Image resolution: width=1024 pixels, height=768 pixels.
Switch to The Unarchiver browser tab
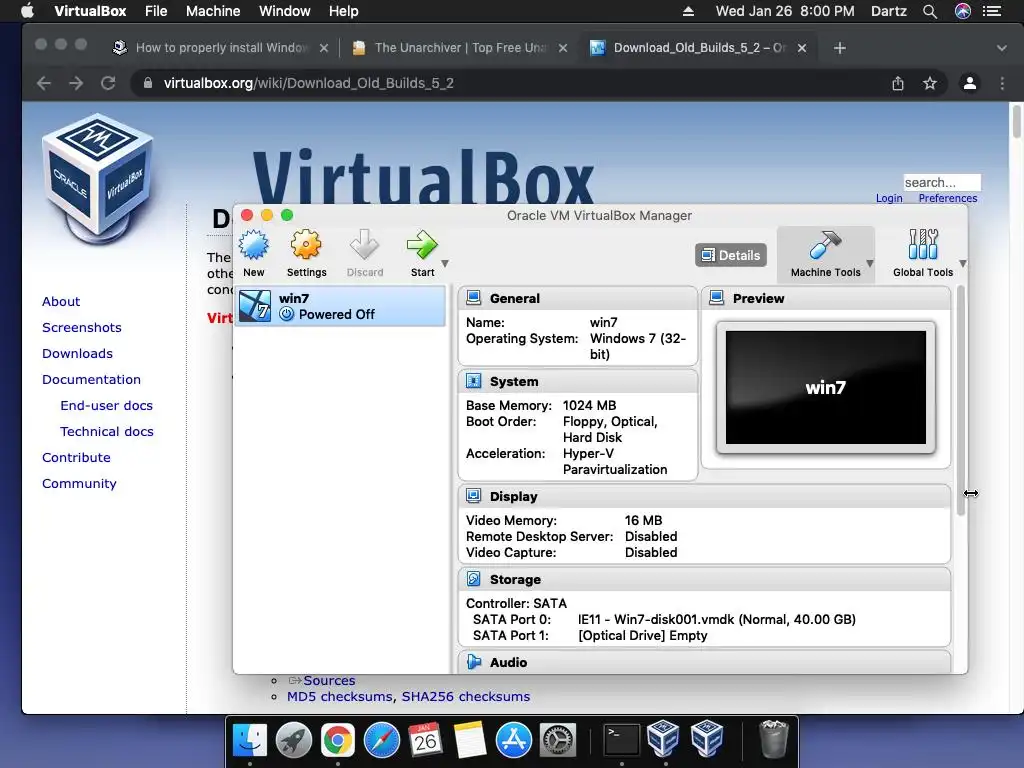click(460, 48)
